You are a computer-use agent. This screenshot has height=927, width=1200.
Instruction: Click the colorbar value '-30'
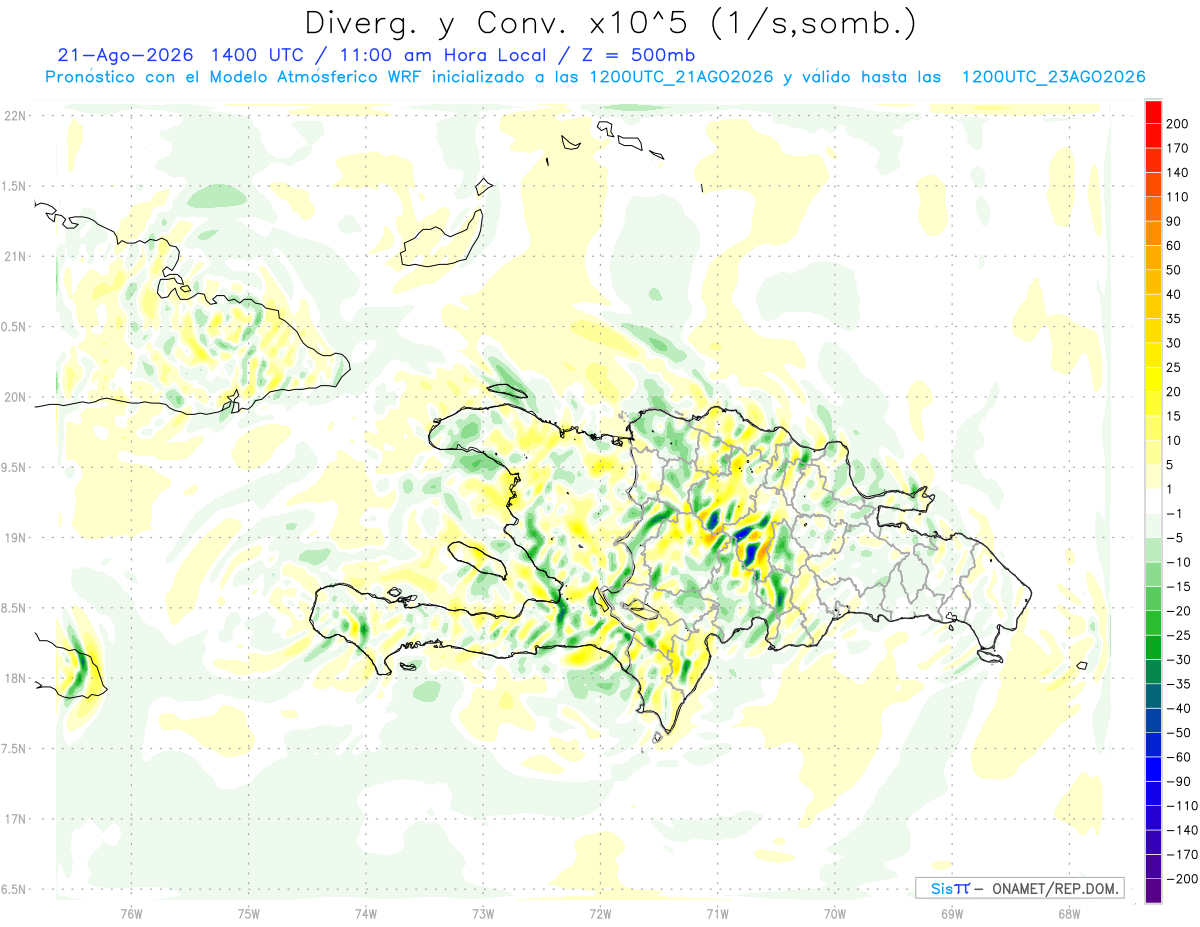point(1179,659)
